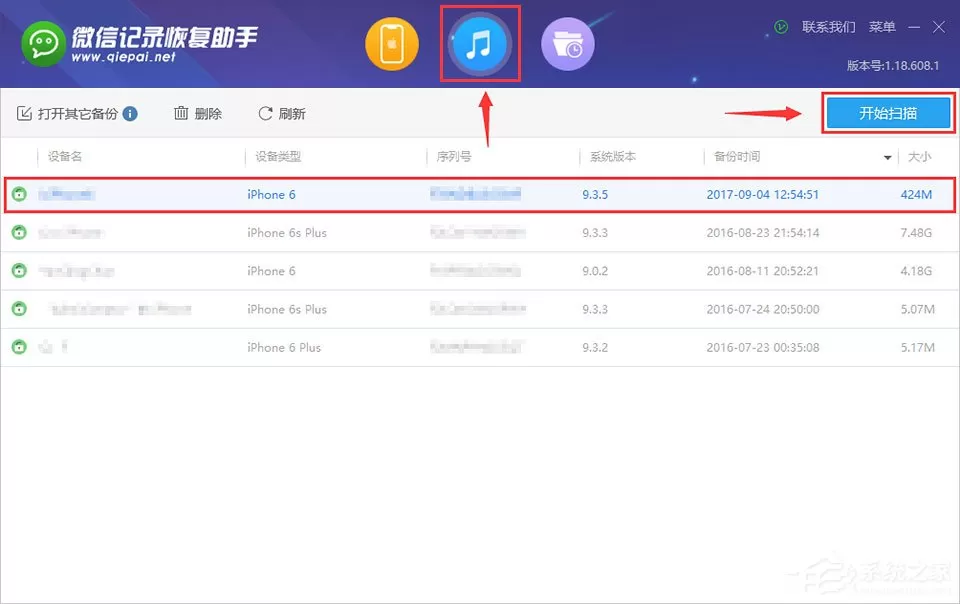Click the green WeChat logo icon

pos(43,43)
